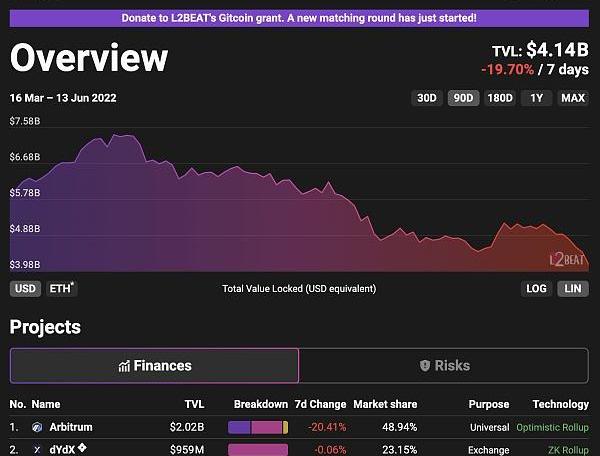This screenshot has width=600, height=456.
Task: Click Arbitrum's 48.94% market share
Action: pos(399,427)
